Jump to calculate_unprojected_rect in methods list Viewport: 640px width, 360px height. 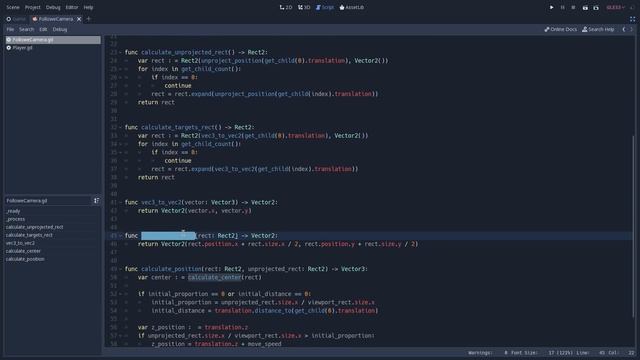click(35, 227)
